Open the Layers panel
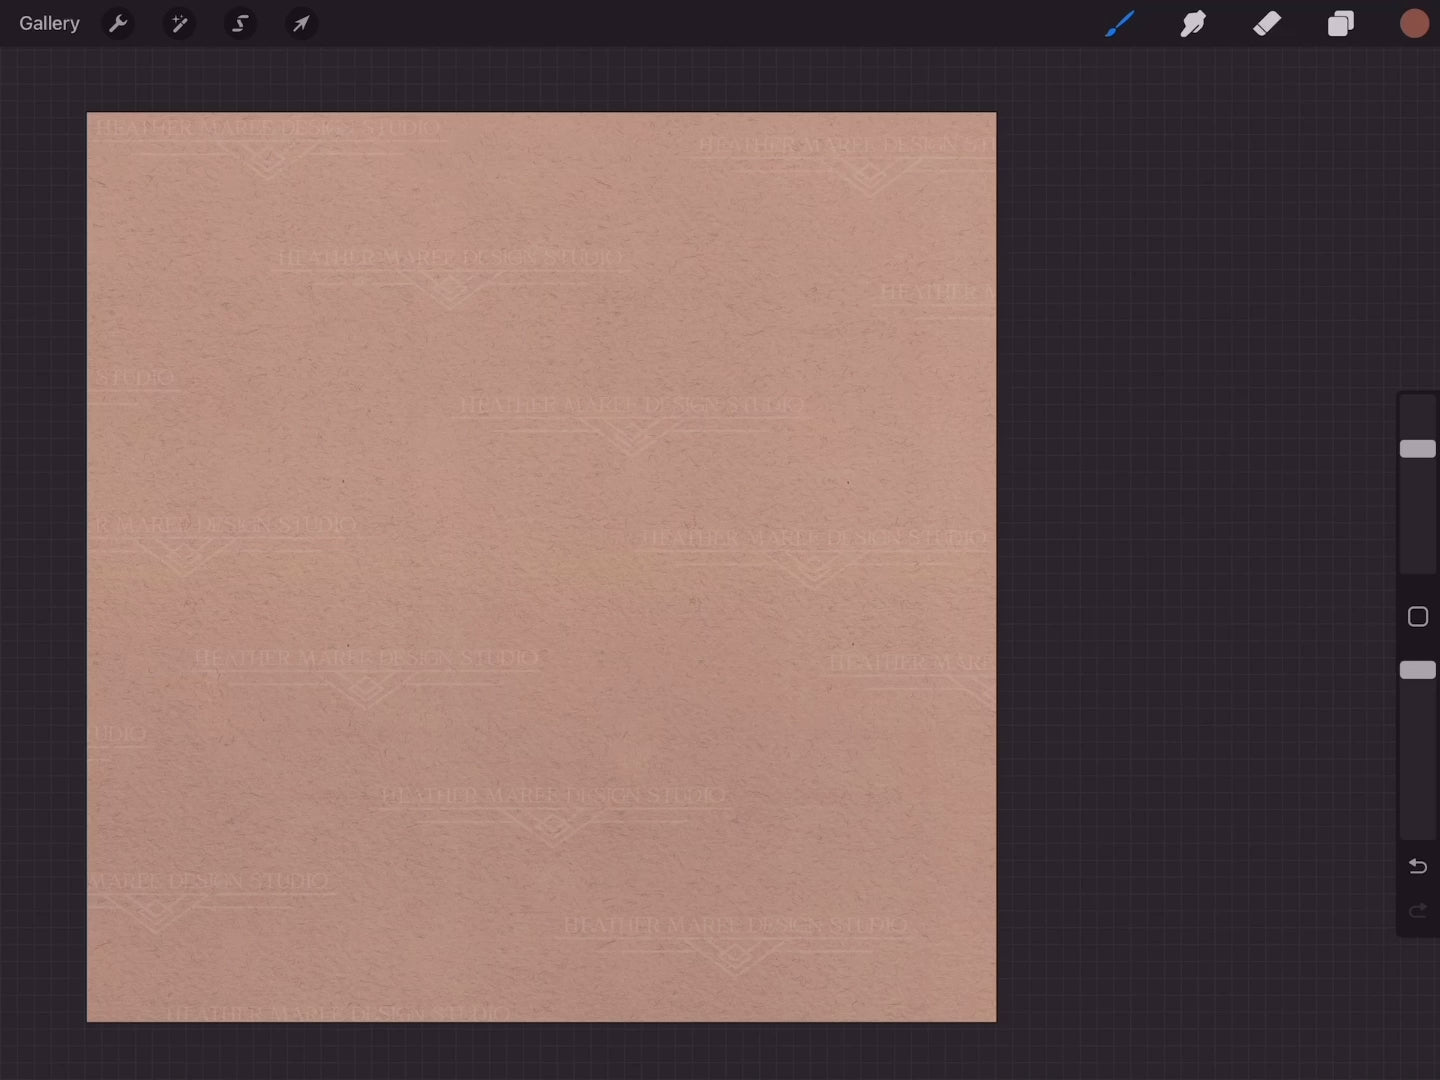 tap(1340, 23)
